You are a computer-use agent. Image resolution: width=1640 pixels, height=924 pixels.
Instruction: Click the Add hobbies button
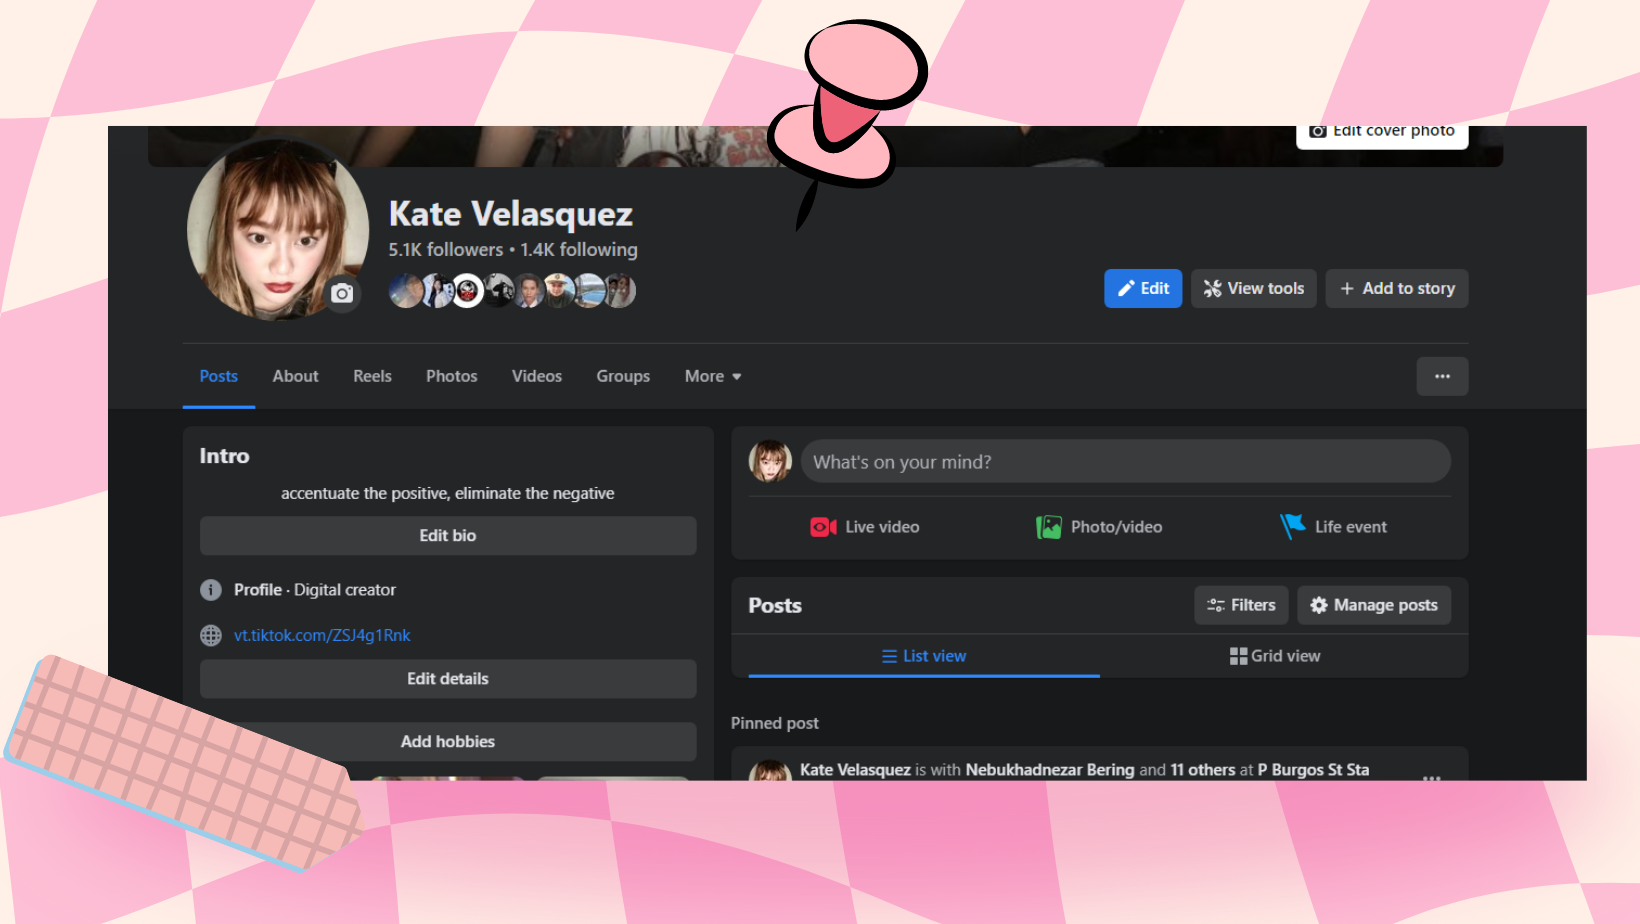(448, 741)
